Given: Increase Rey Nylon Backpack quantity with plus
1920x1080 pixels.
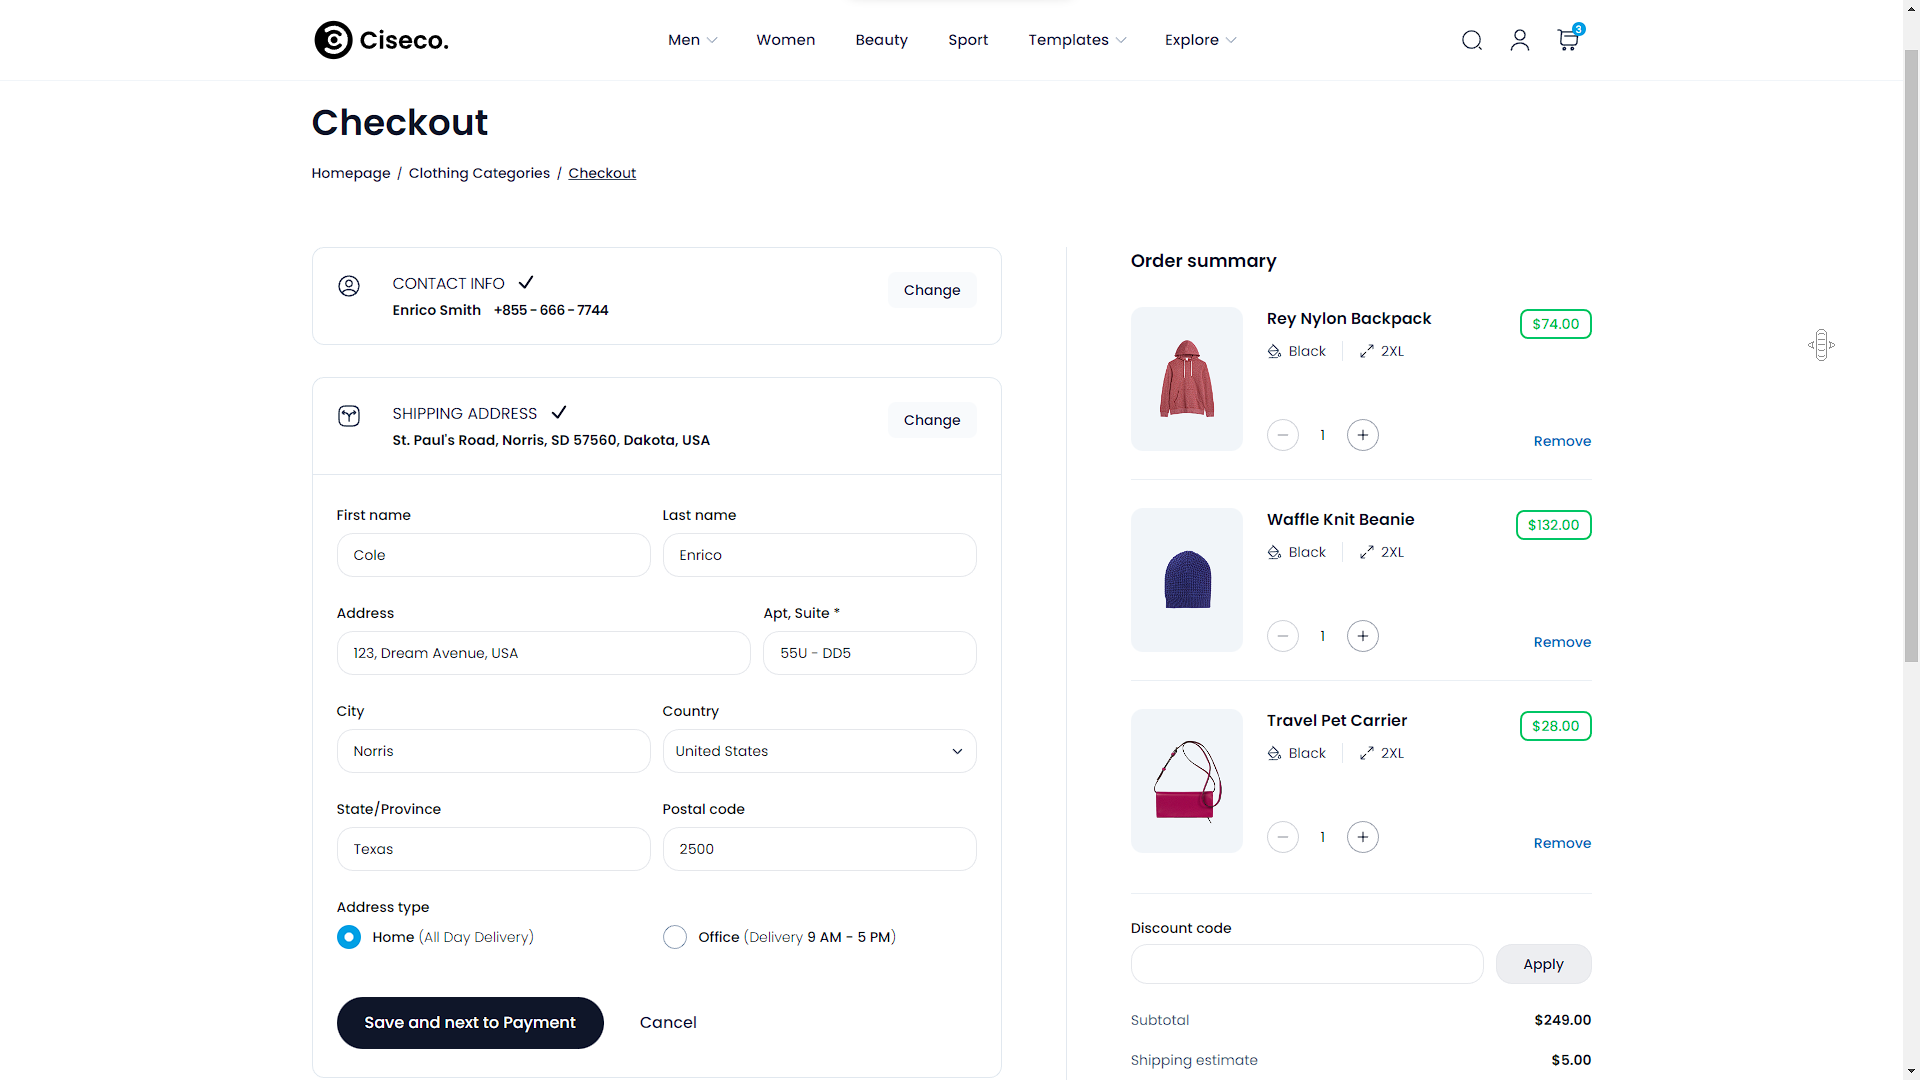Looking at the screenshot, I should point(1362,435).
